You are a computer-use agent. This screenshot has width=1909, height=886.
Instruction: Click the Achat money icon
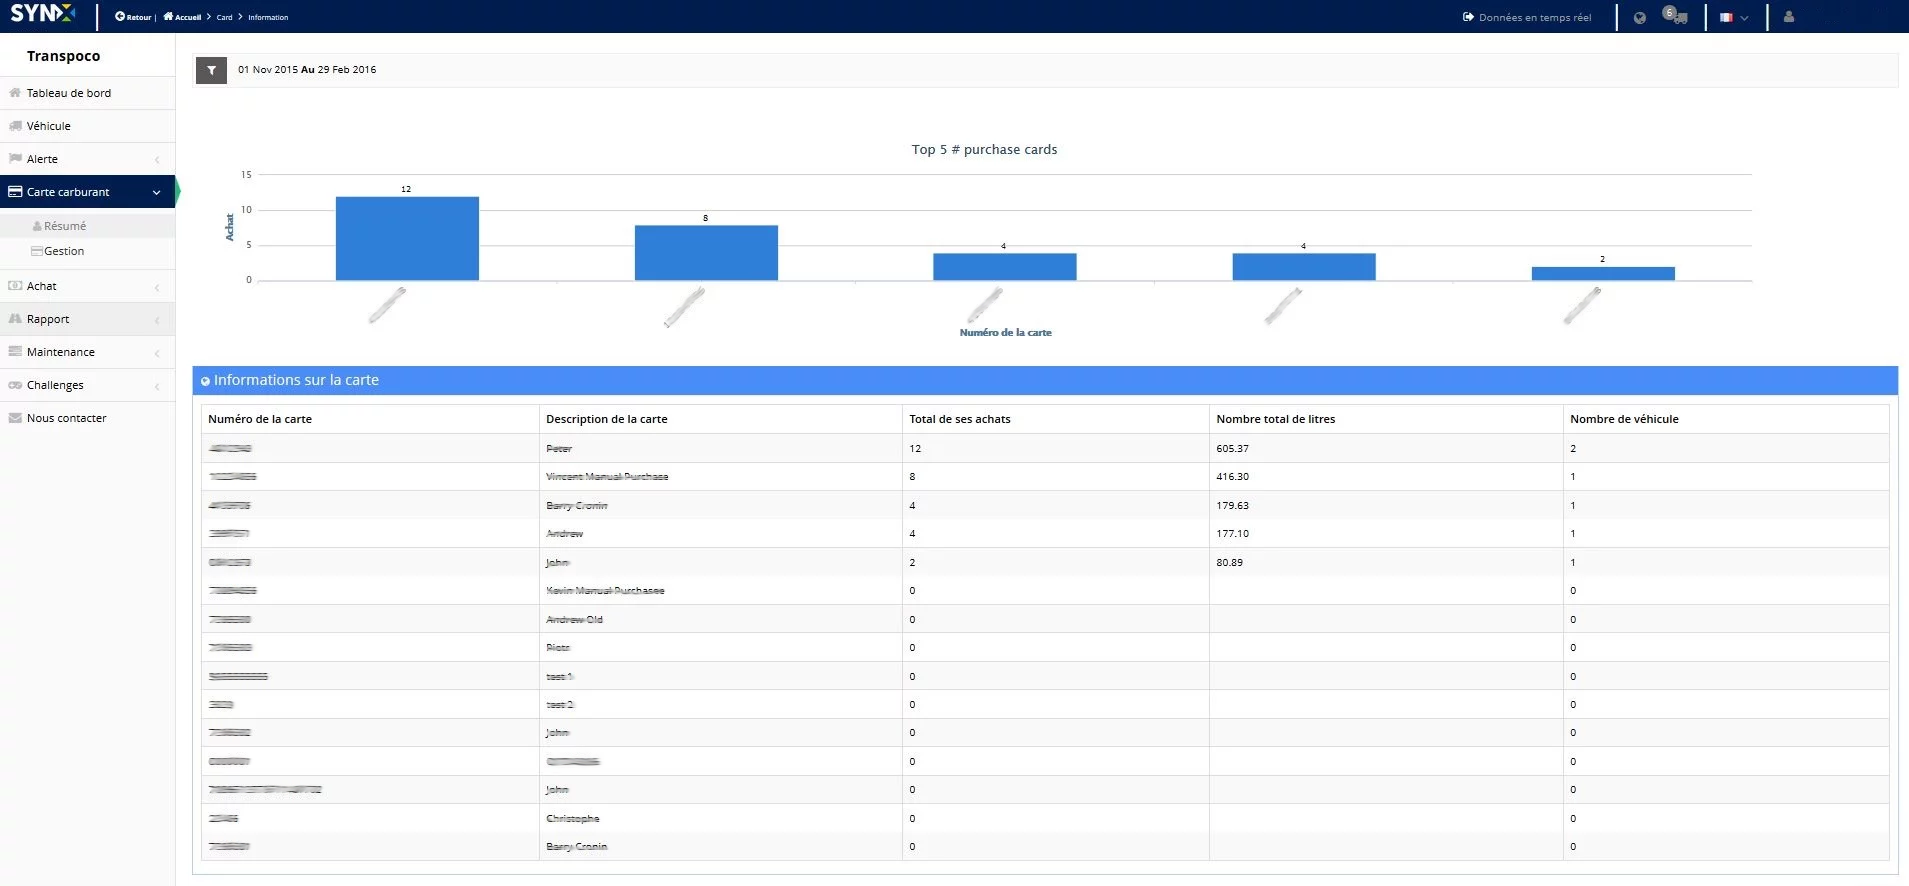15,285
